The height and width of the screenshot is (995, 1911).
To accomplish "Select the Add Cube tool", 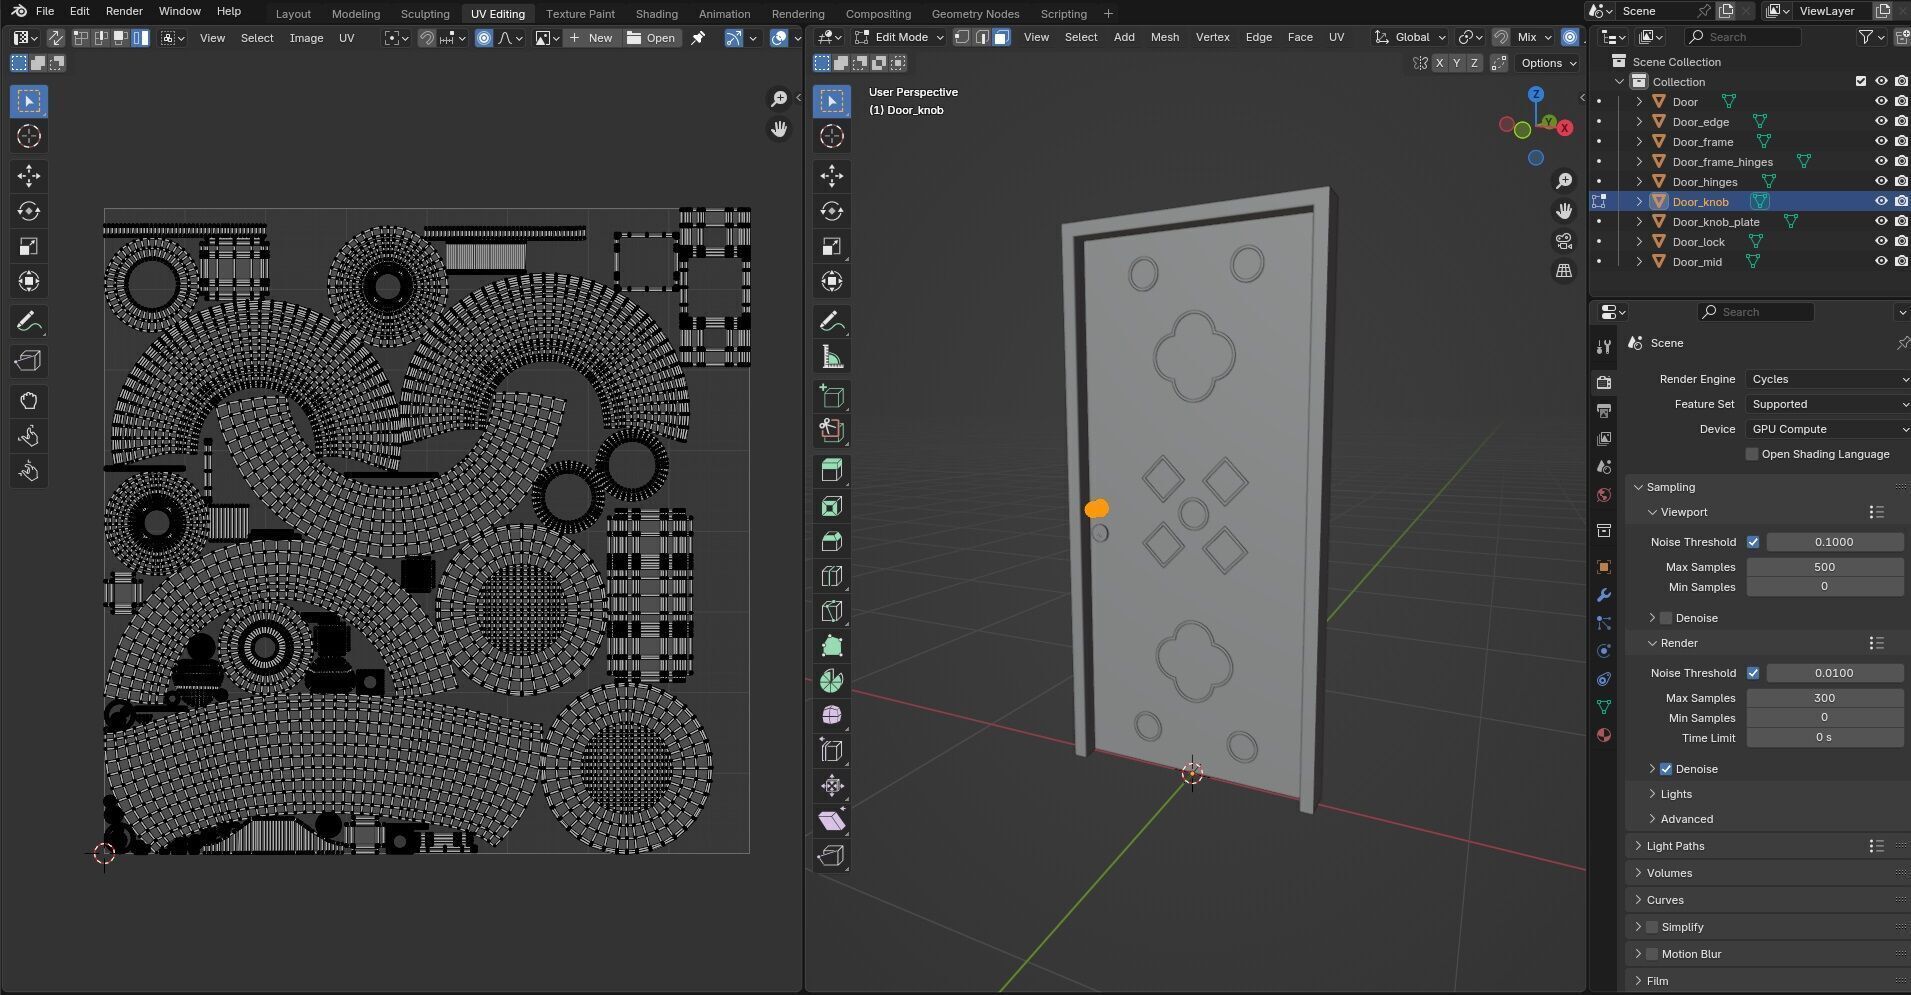I will pyautogui.click(x=832, y=397).
